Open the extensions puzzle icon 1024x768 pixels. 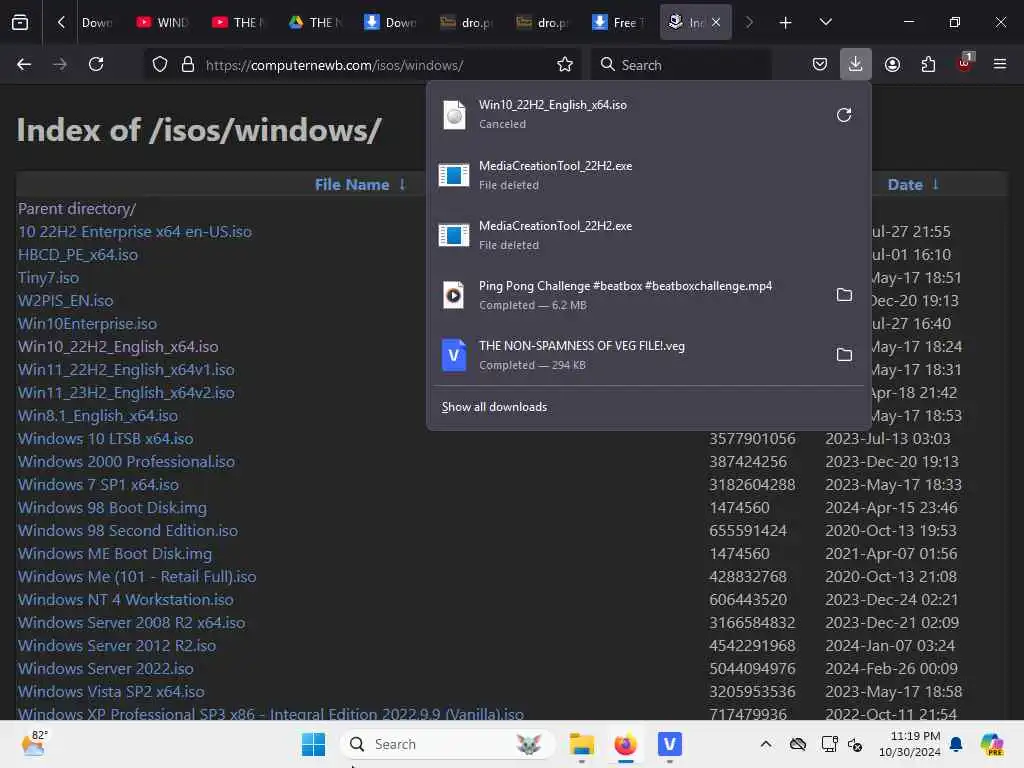pos(928,65)
